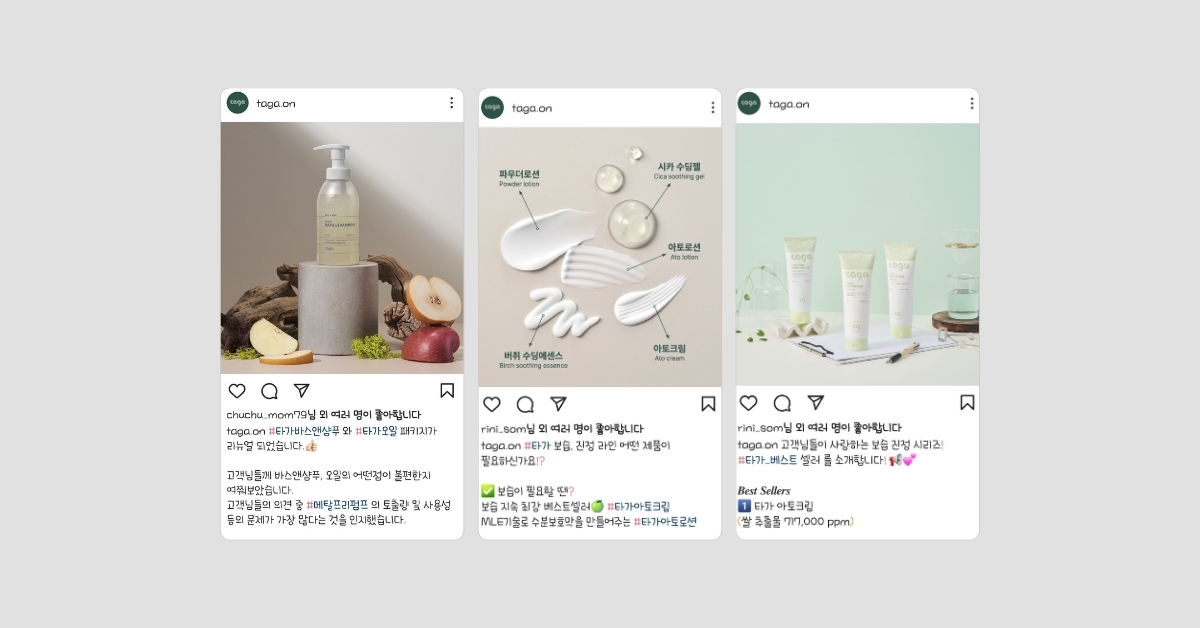Toggle bookmark on the Best Sellers post

point(967,403)
